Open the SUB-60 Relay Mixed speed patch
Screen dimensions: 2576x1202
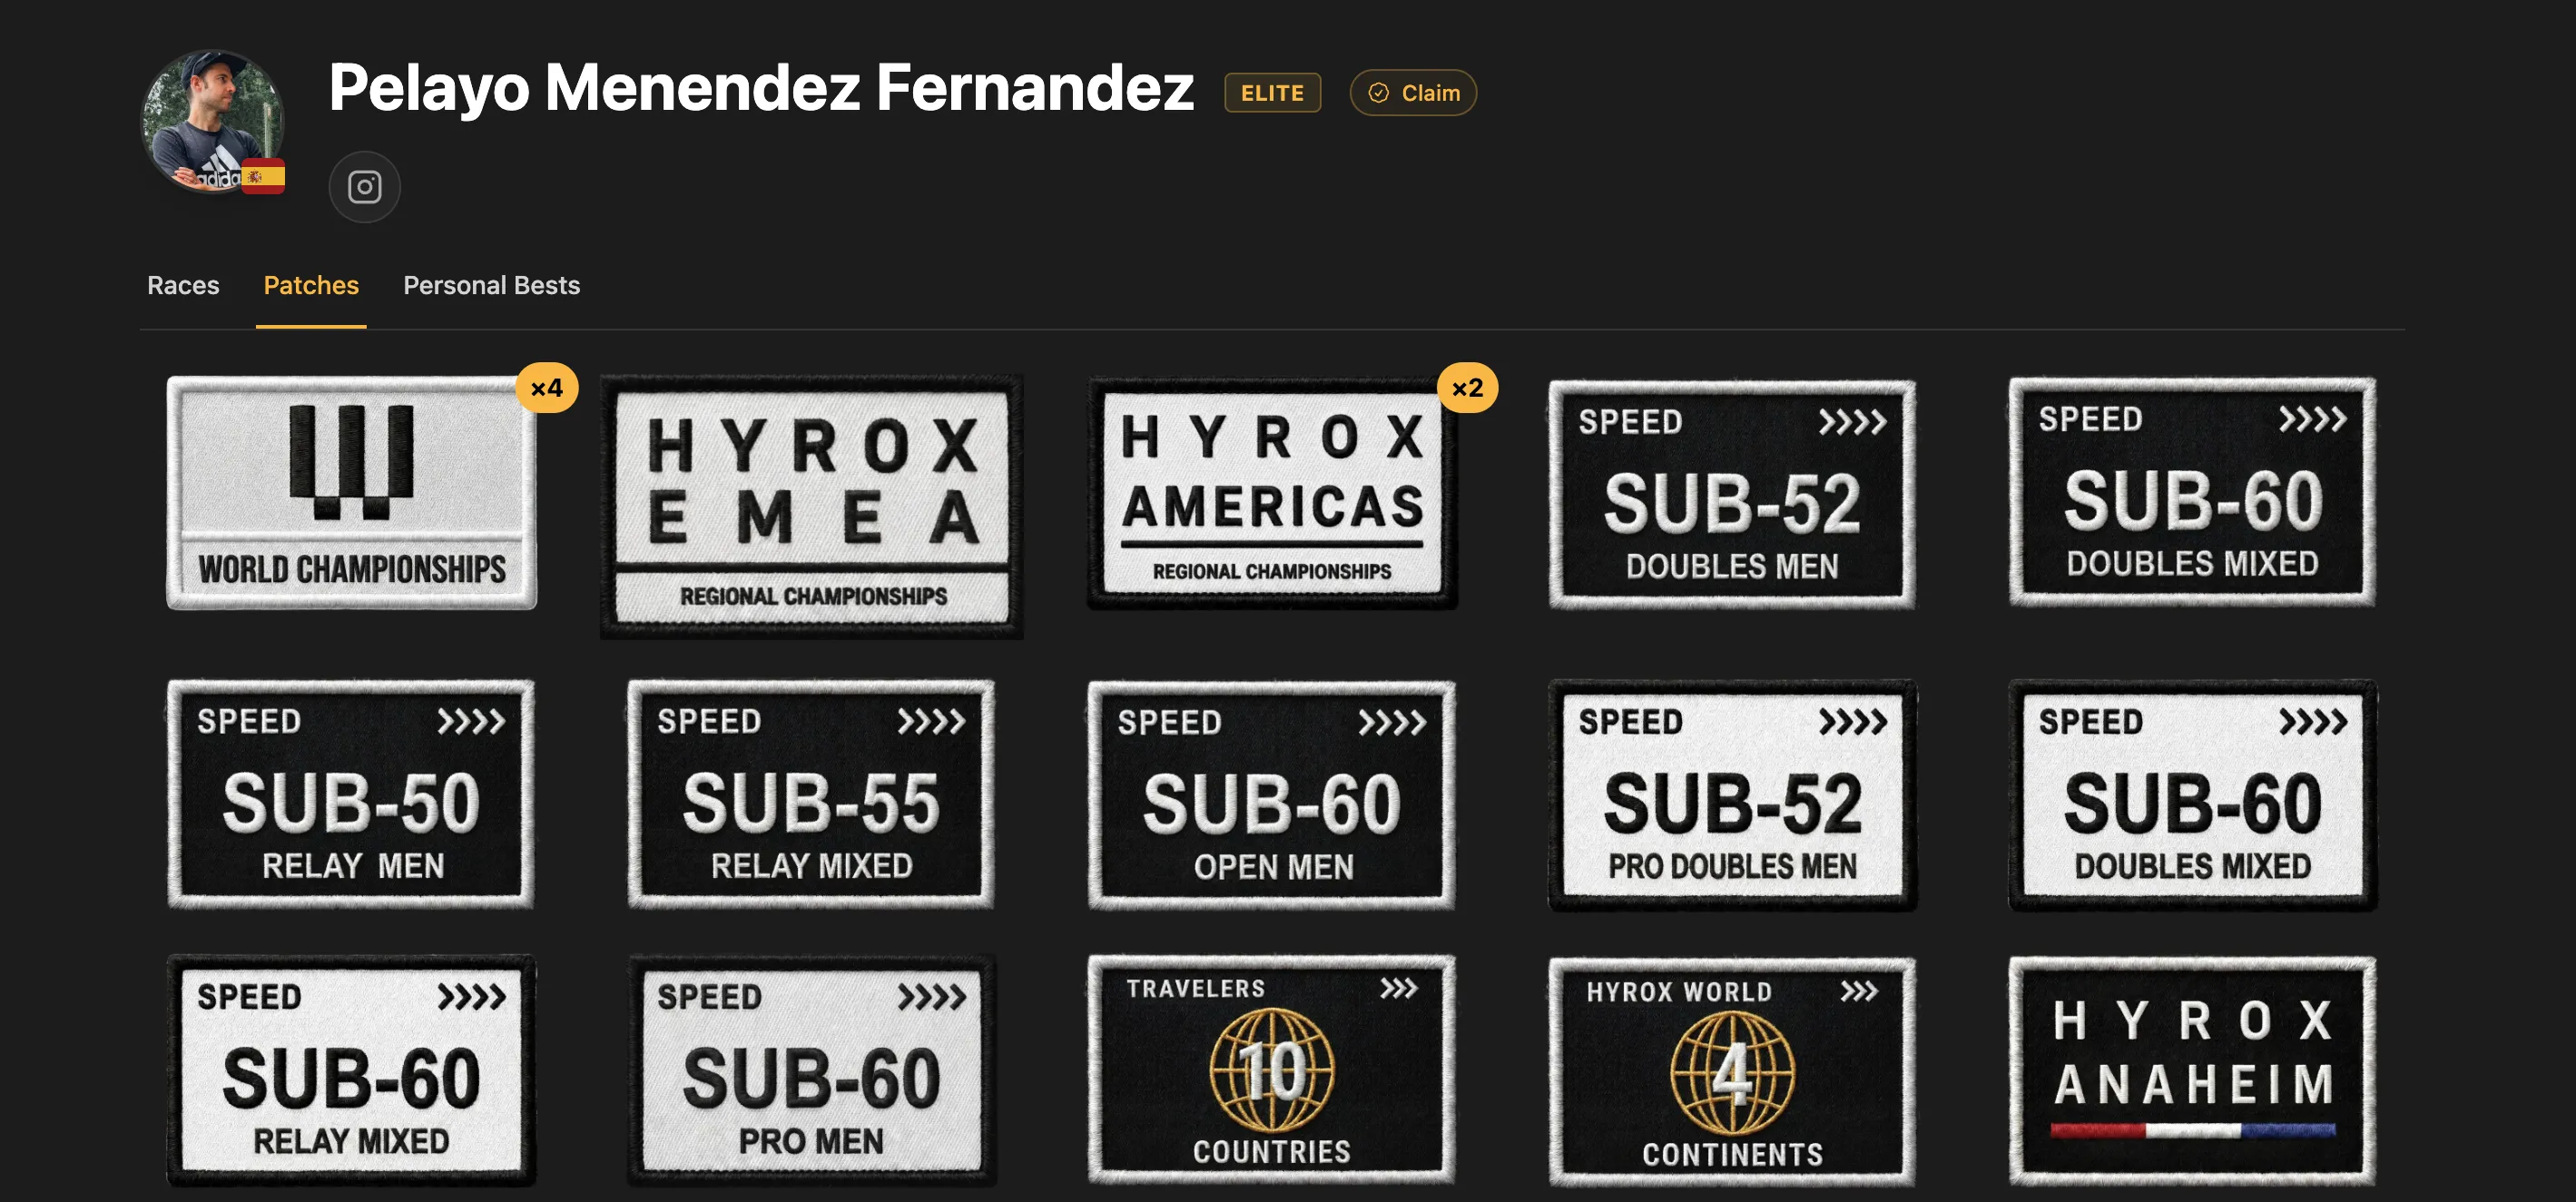coord(351,1071)
